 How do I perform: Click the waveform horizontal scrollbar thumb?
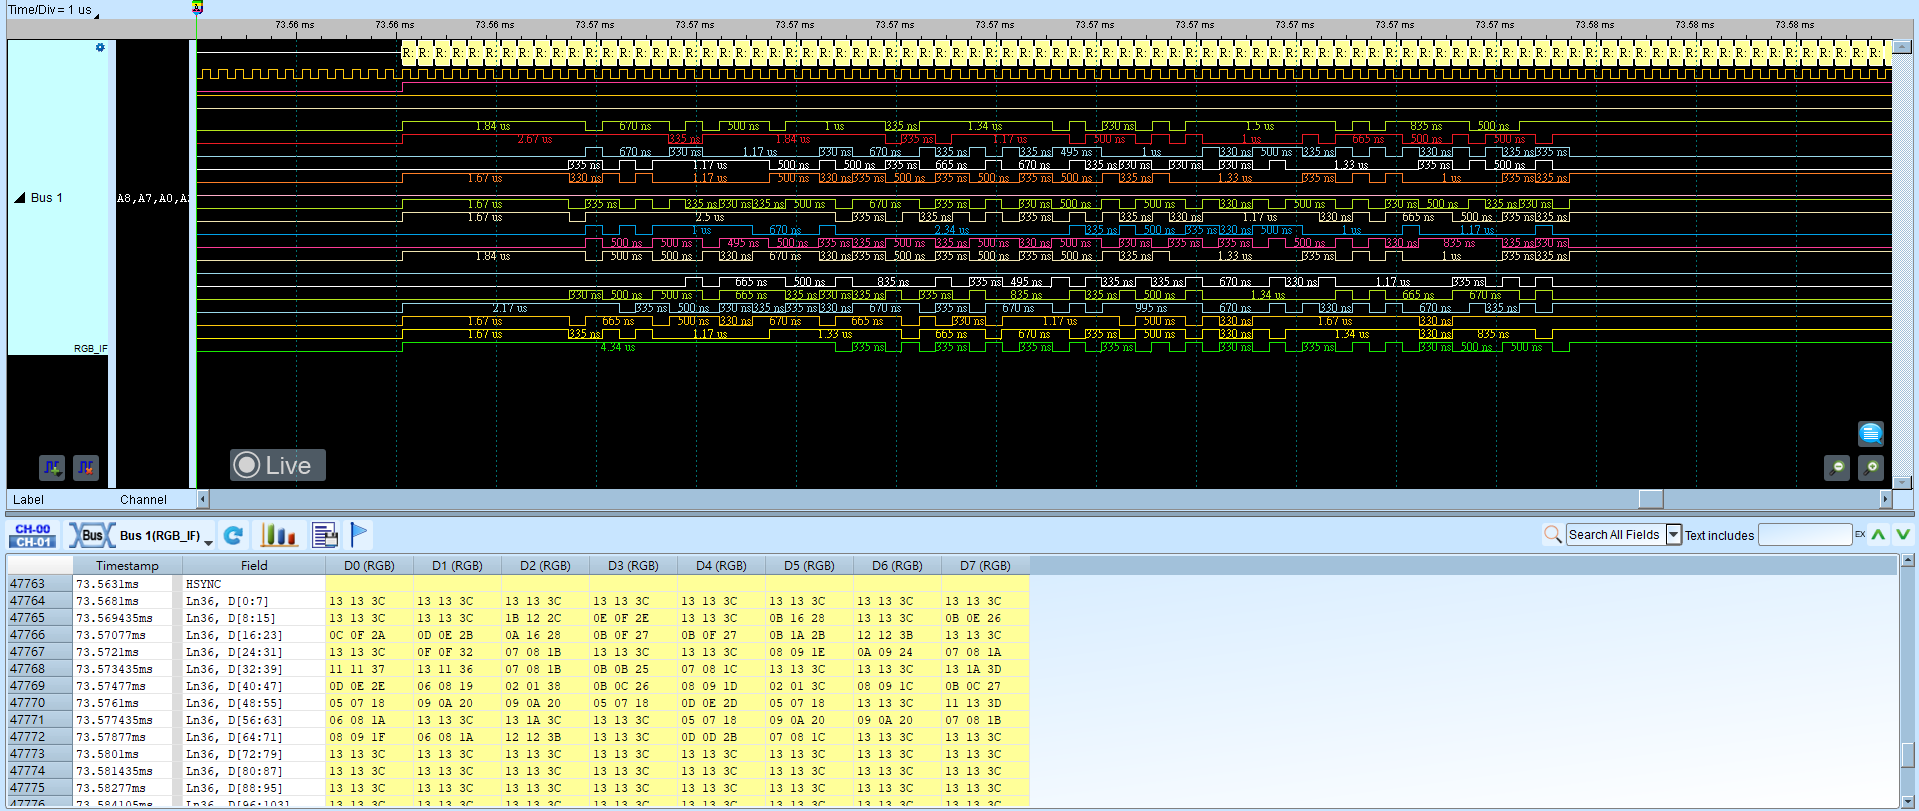coord(1651,499)
